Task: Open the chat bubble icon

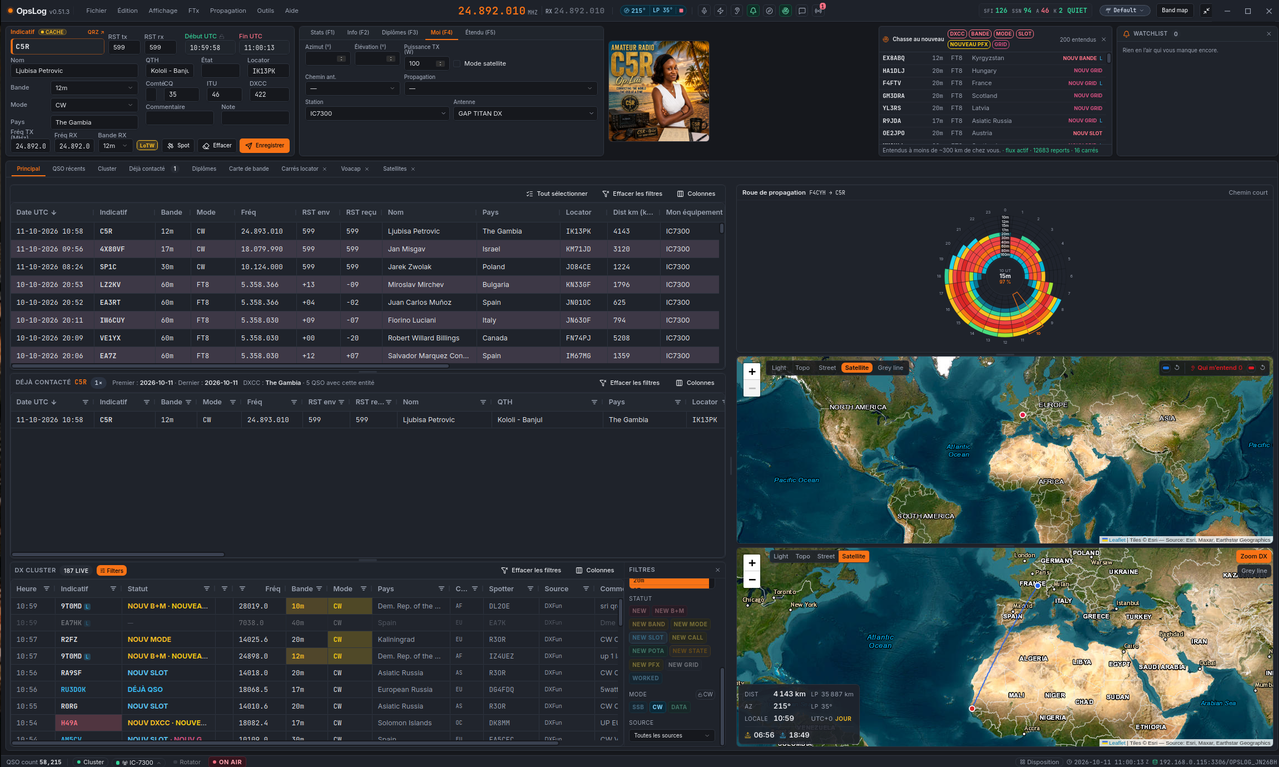Action: [802, 11]
